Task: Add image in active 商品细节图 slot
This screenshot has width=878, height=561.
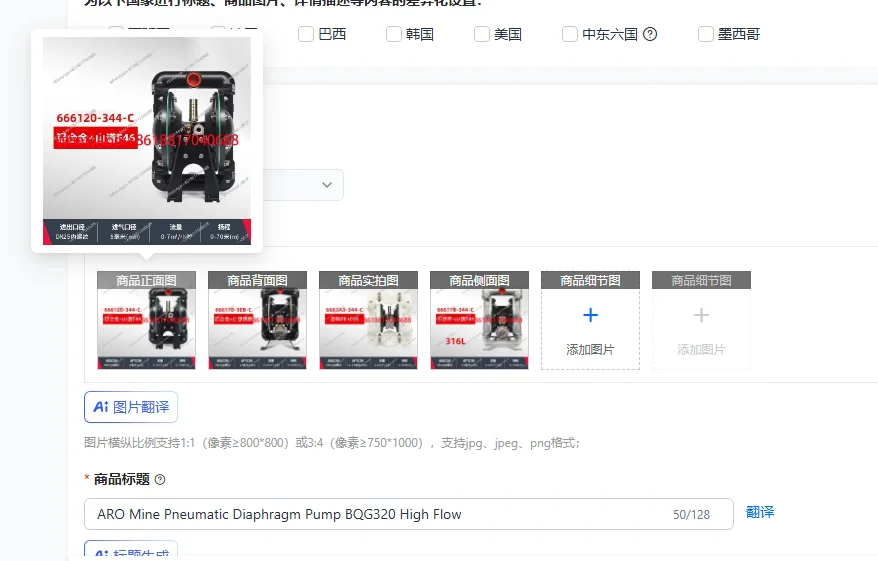Action: 590,320
